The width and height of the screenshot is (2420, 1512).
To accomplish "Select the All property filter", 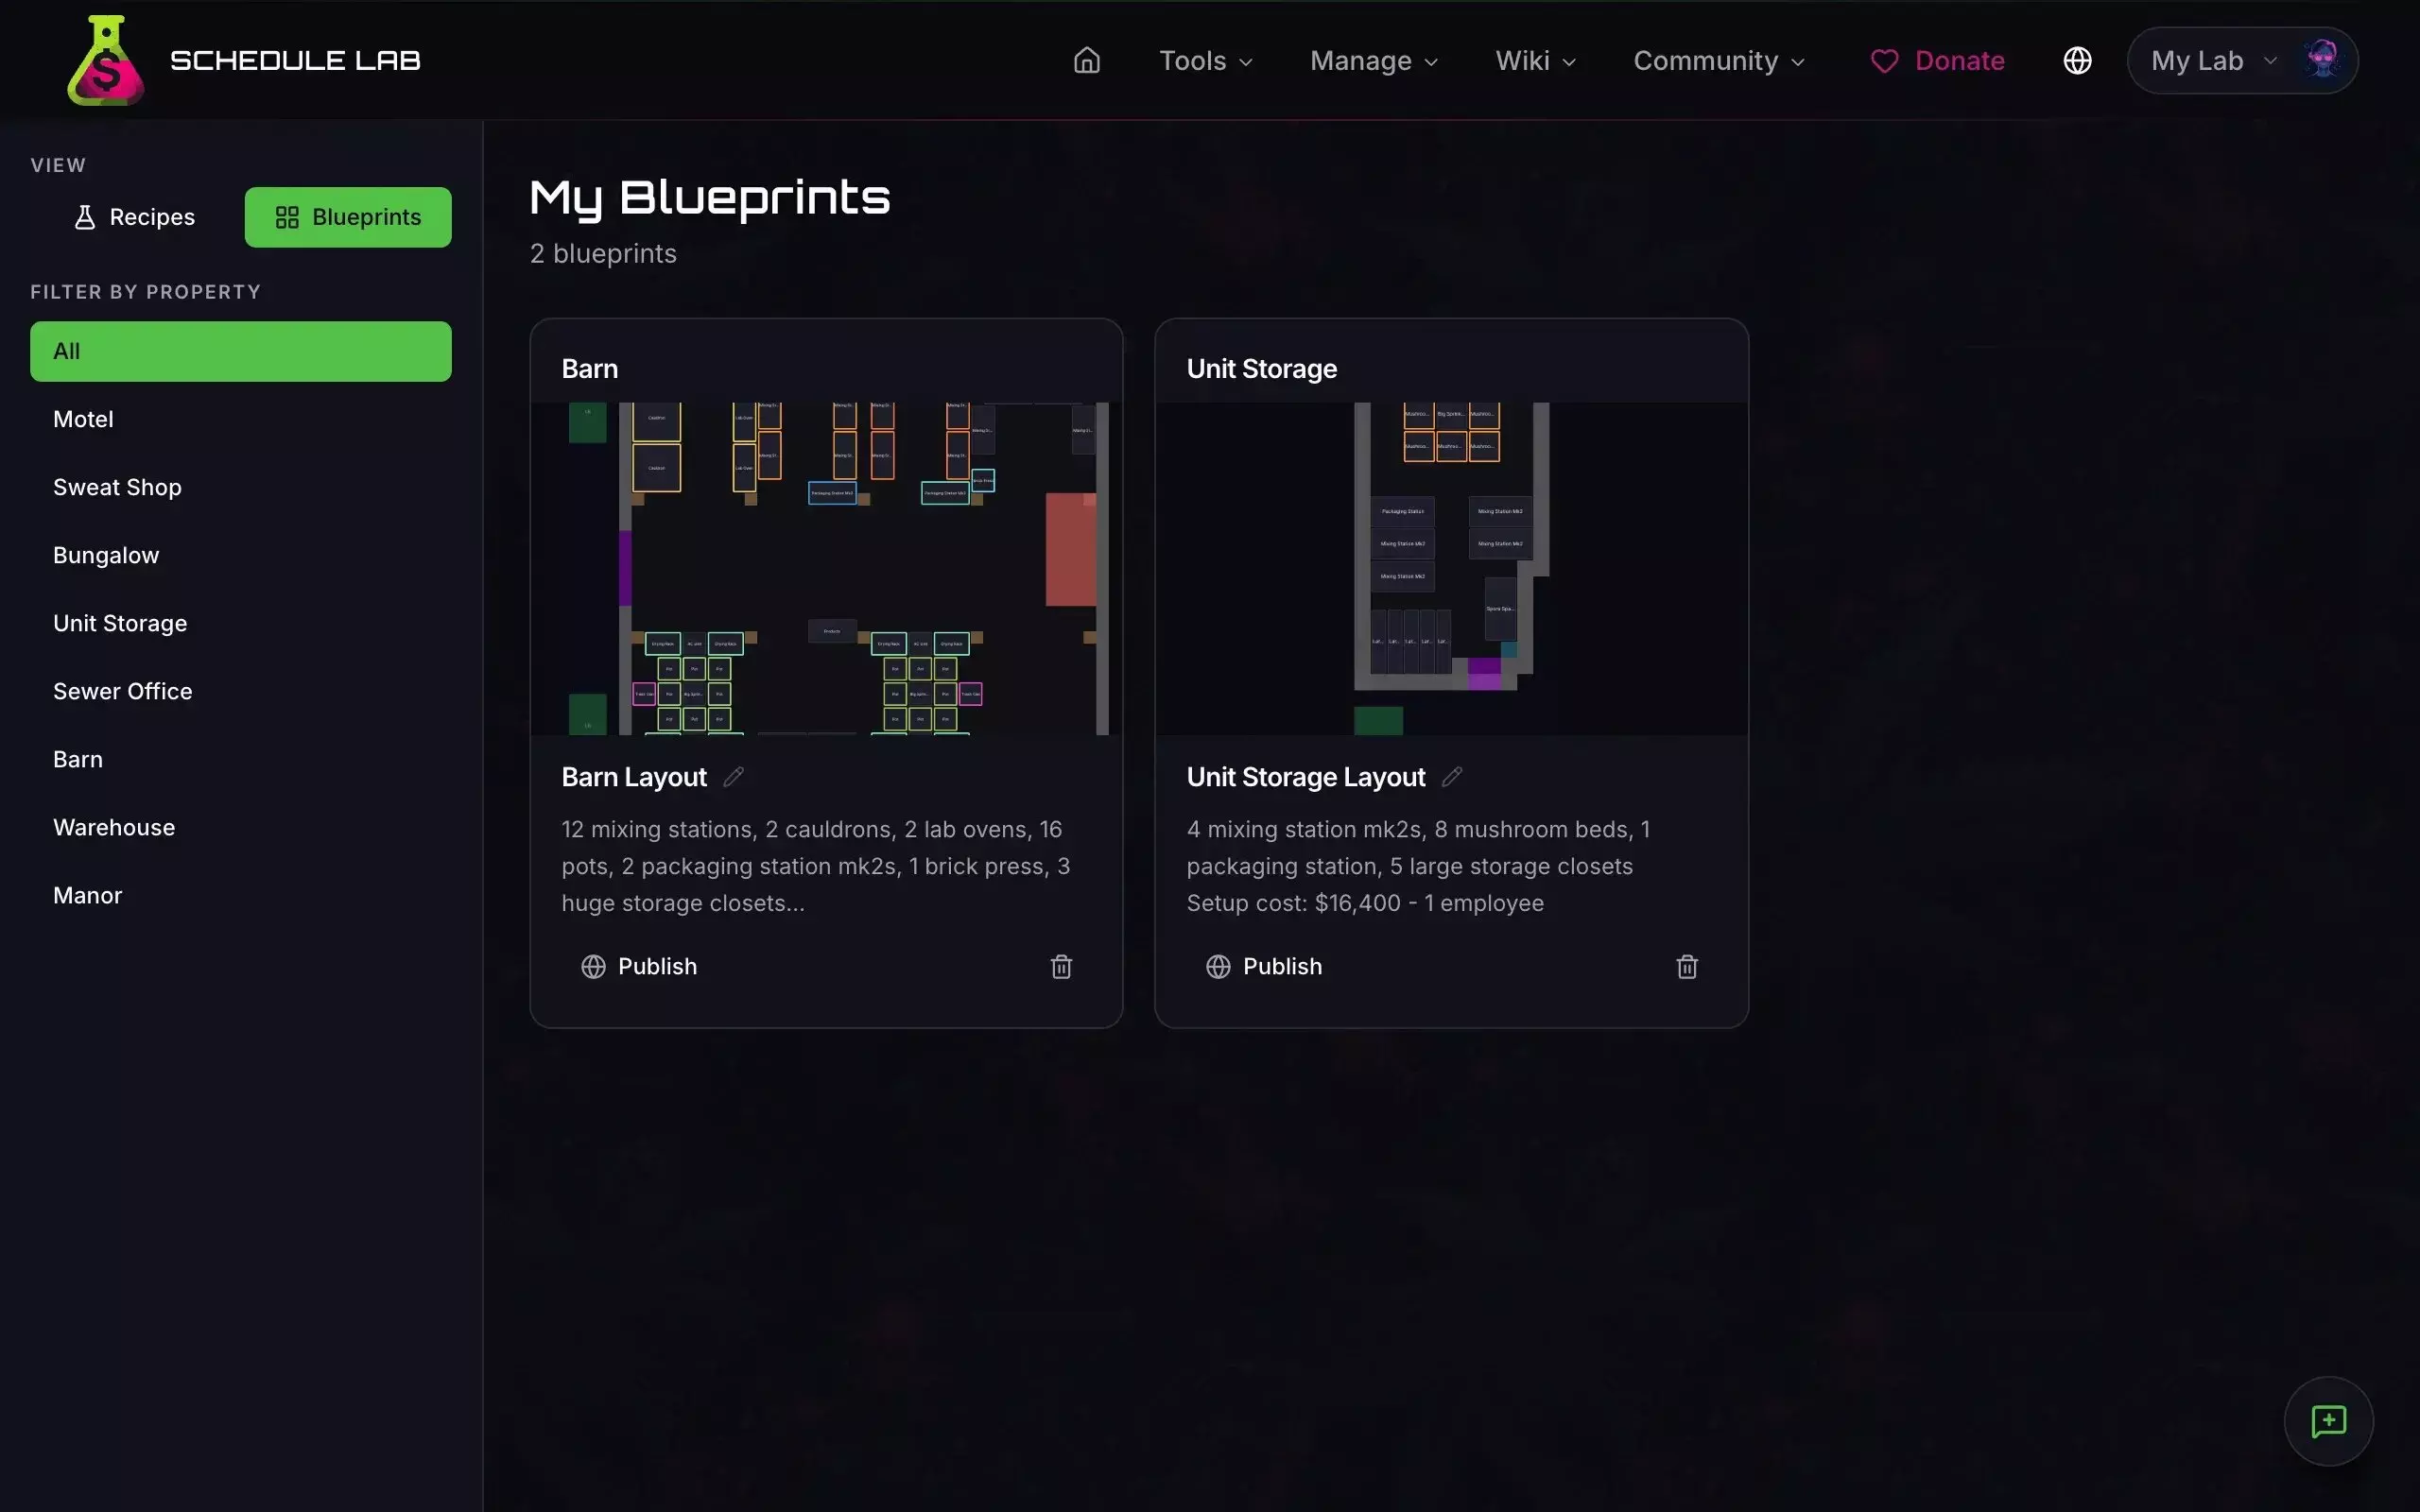I will tap(240, 351).
